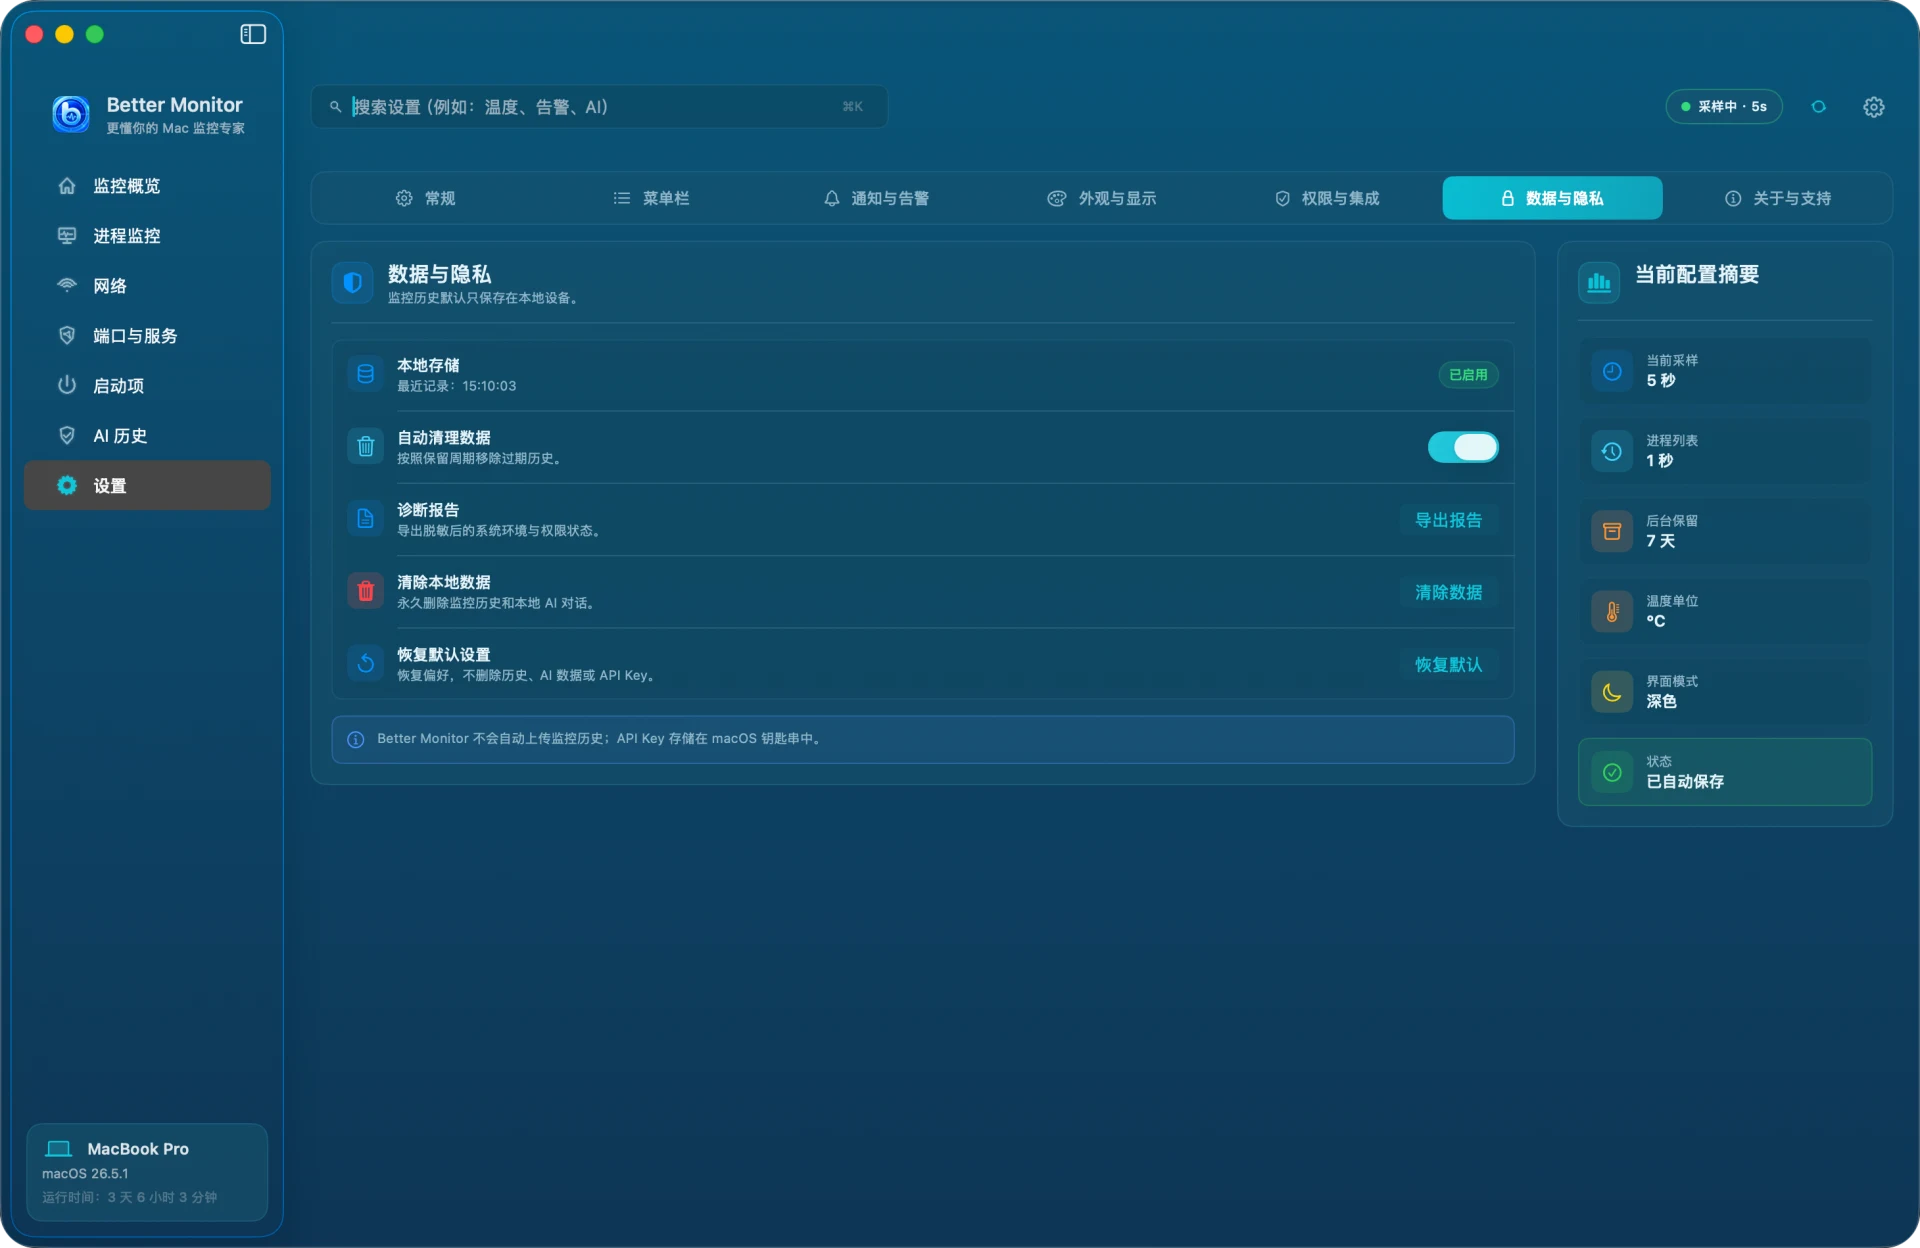Select the 数据与隐私 tab

click(x=1552, y=198)
